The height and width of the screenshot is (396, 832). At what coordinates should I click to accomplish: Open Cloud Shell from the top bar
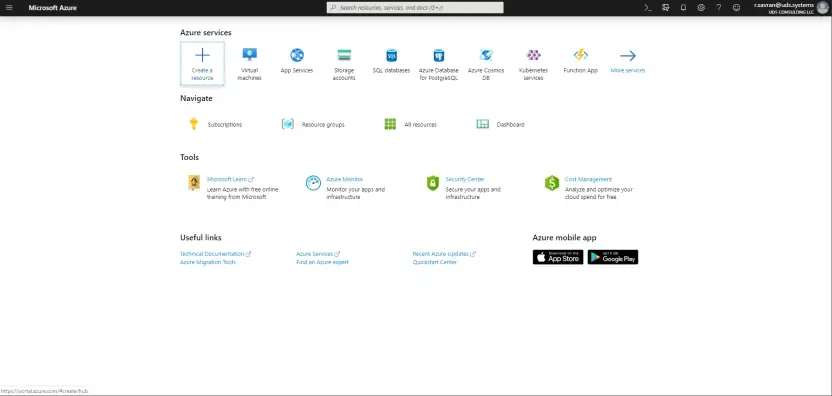coord(647,8)
